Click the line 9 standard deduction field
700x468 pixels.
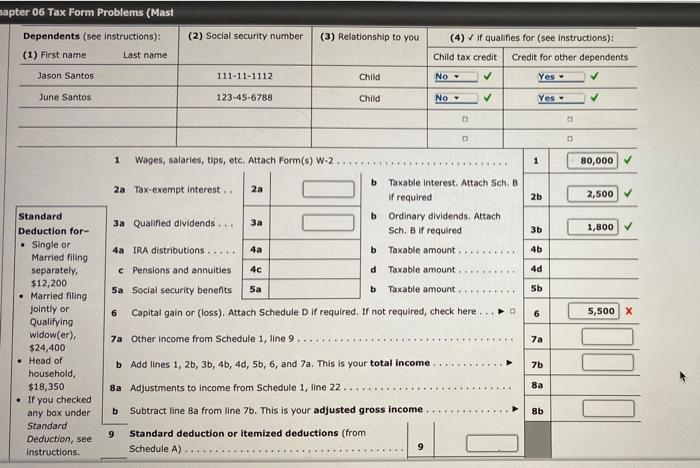click(x=492, y=443)
